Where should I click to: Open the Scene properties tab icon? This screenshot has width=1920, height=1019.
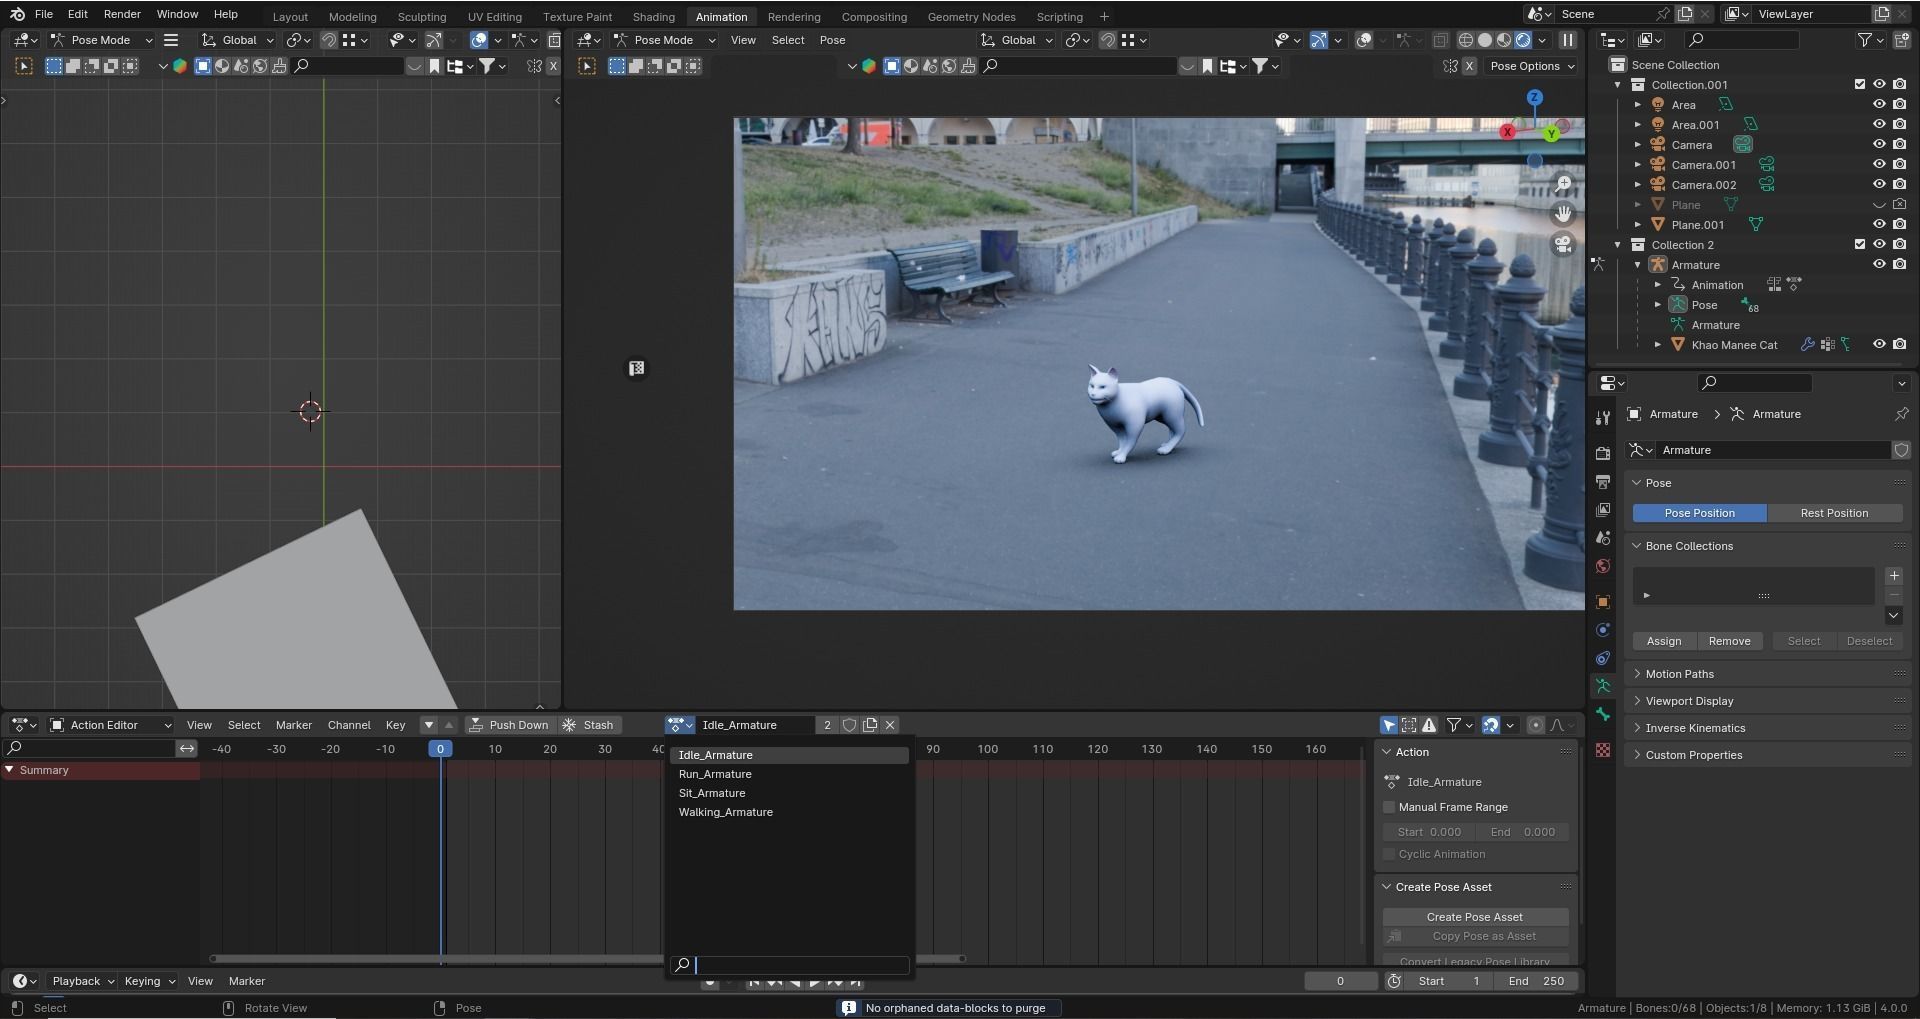tap(1603, 538)
